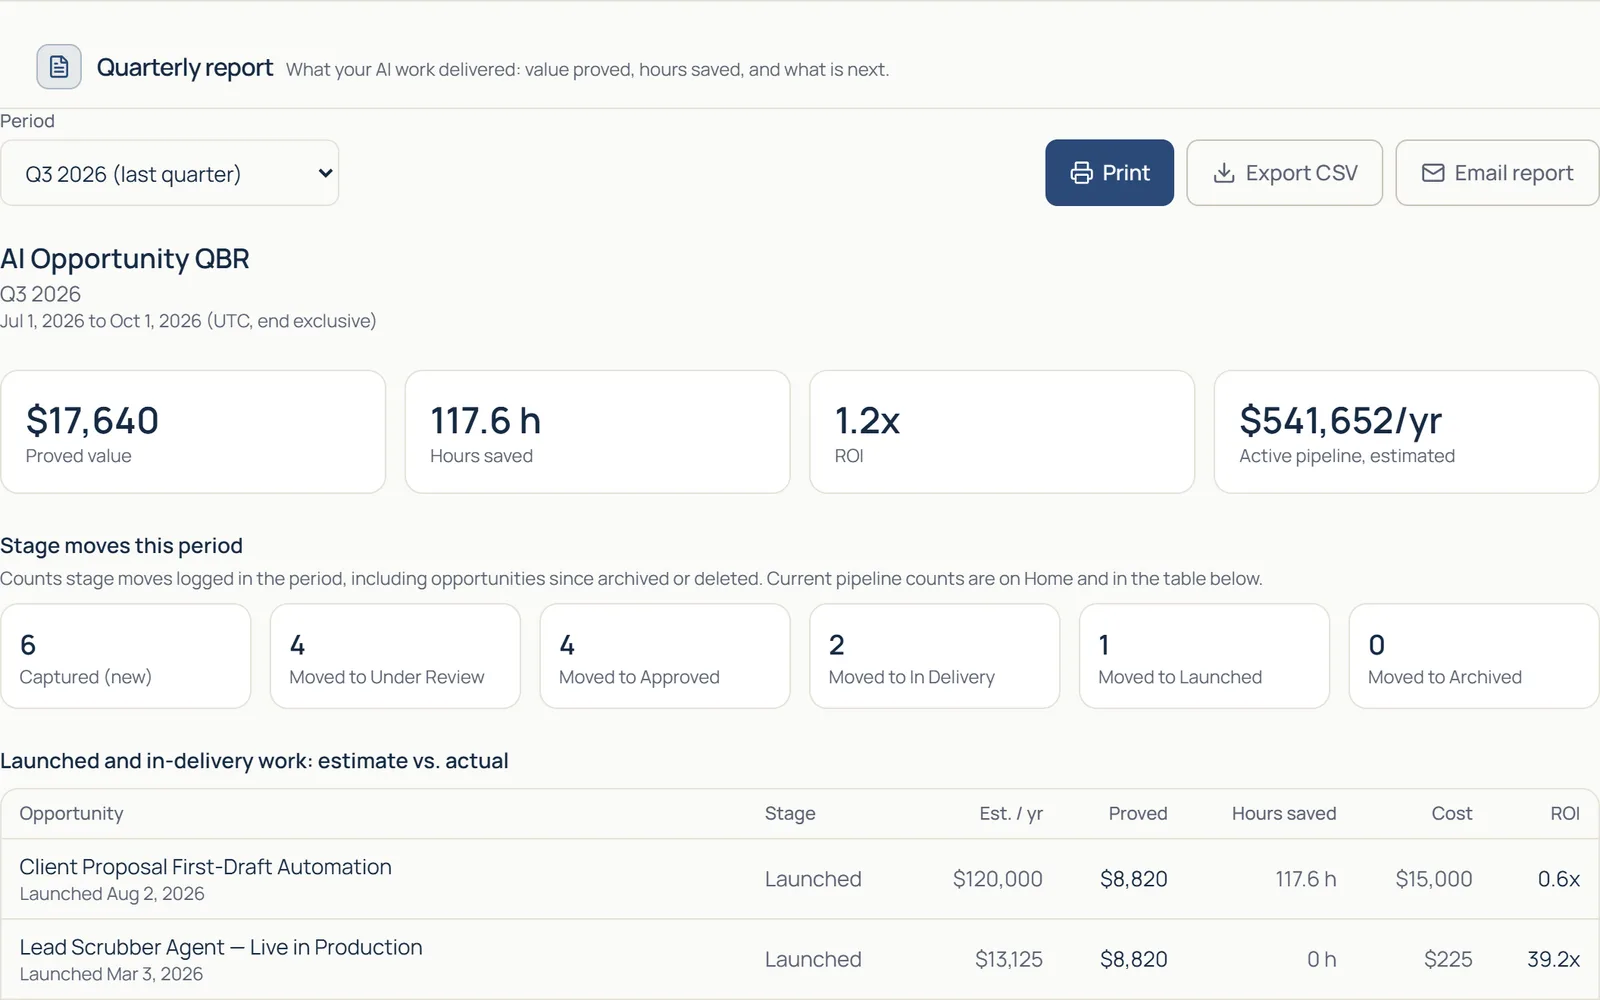Click the Quarterly report document icon
This screenshot has height=1000, width=1600.
(59, 67)
